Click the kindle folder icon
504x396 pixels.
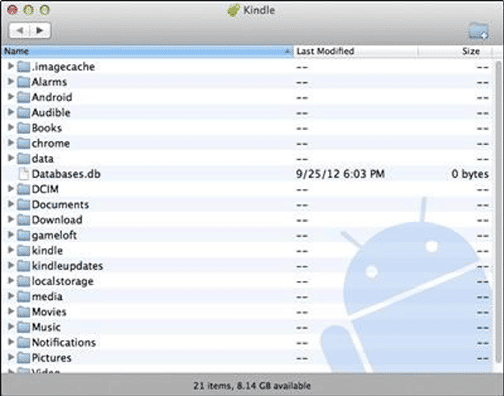click(x=24, y=251)
